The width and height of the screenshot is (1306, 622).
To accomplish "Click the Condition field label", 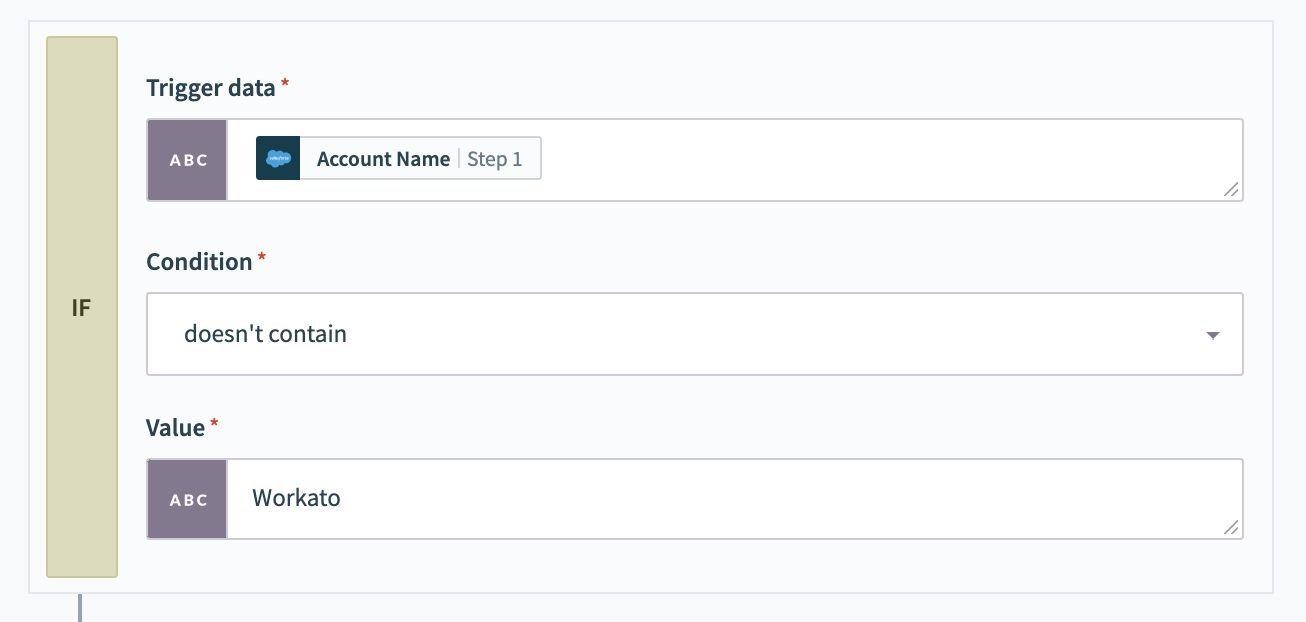I will click(198, 261).
